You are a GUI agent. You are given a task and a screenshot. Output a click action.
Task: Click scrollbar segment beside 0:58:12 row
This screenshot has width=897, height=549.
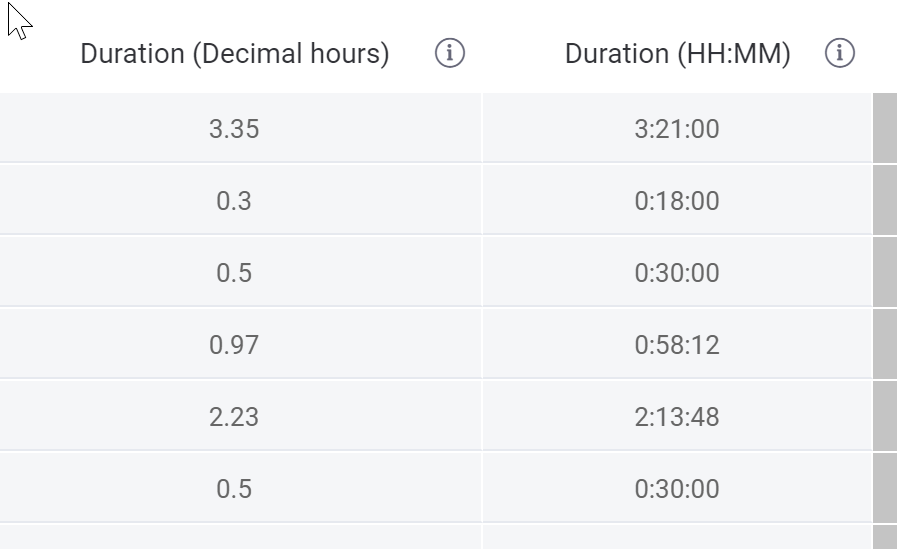click(885, 344)
